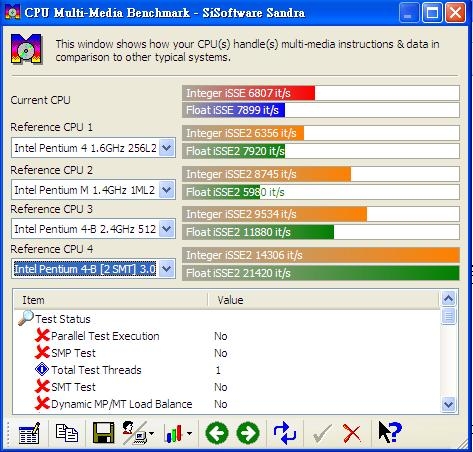Click red X beside SMT Test
The width and height of the screenshot is (473, 452).
[42, 387]
